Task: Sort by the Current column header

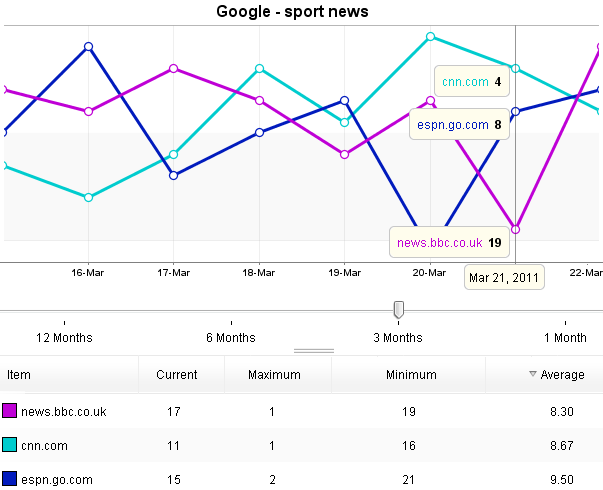Action: (177, 375)
